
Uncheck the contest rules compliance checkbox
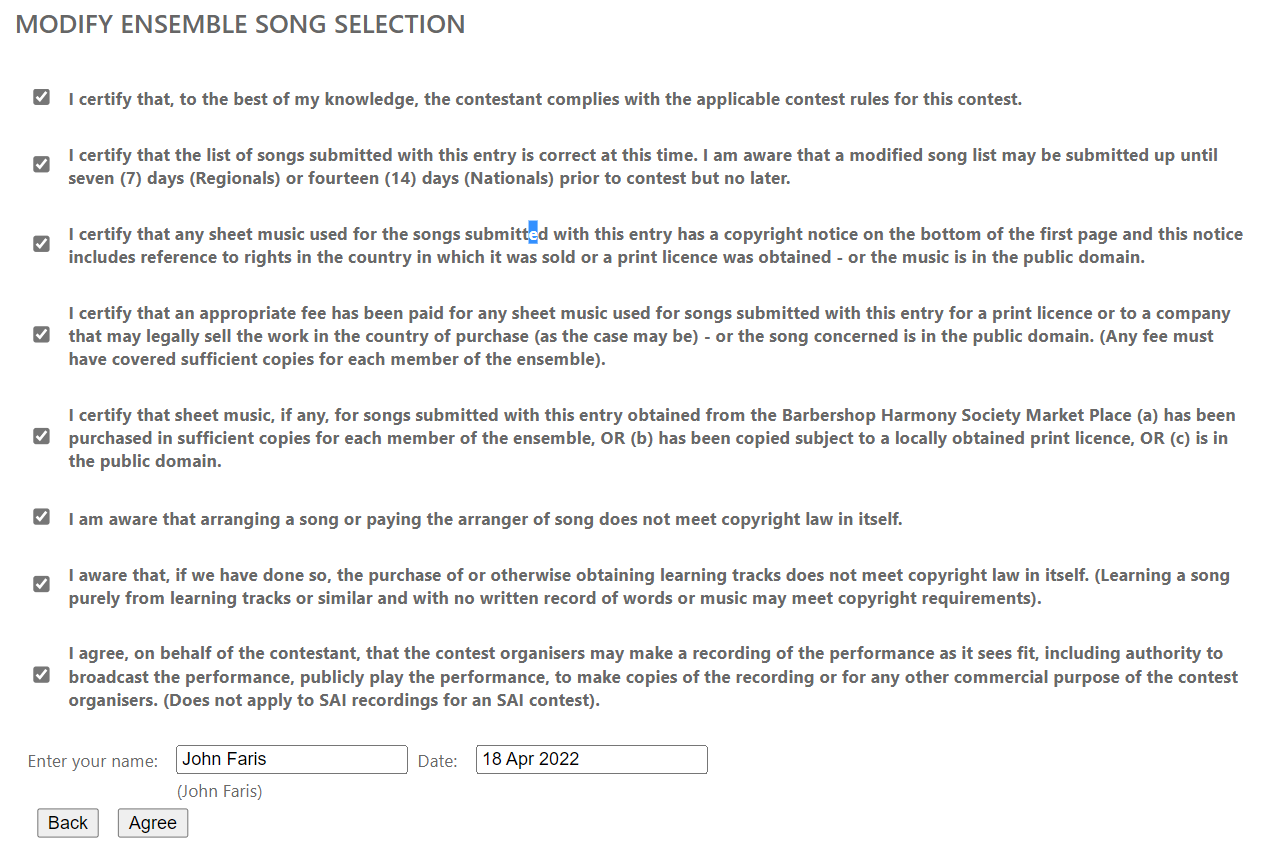(41, 97)
